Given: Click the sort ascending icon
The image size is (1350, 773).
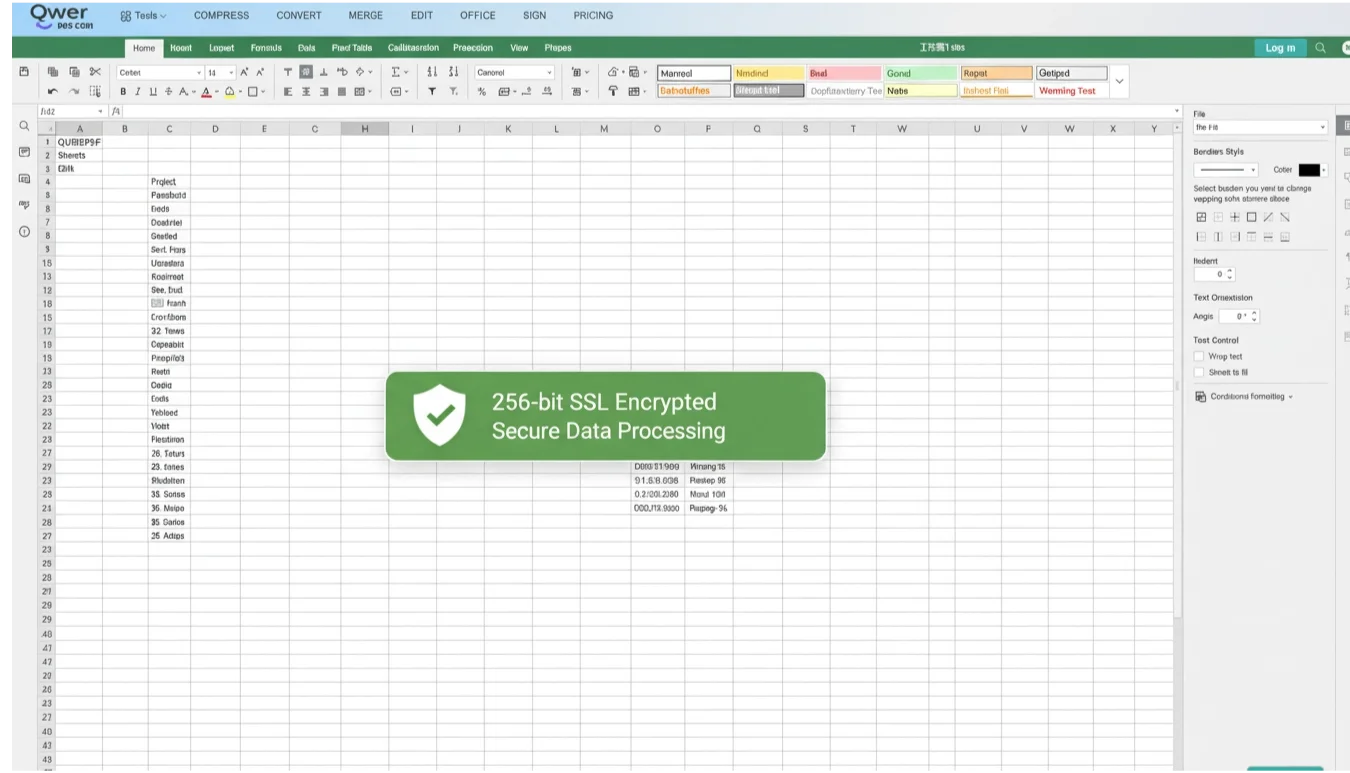Looking at the screenshot, I should [x=432, y=72].
